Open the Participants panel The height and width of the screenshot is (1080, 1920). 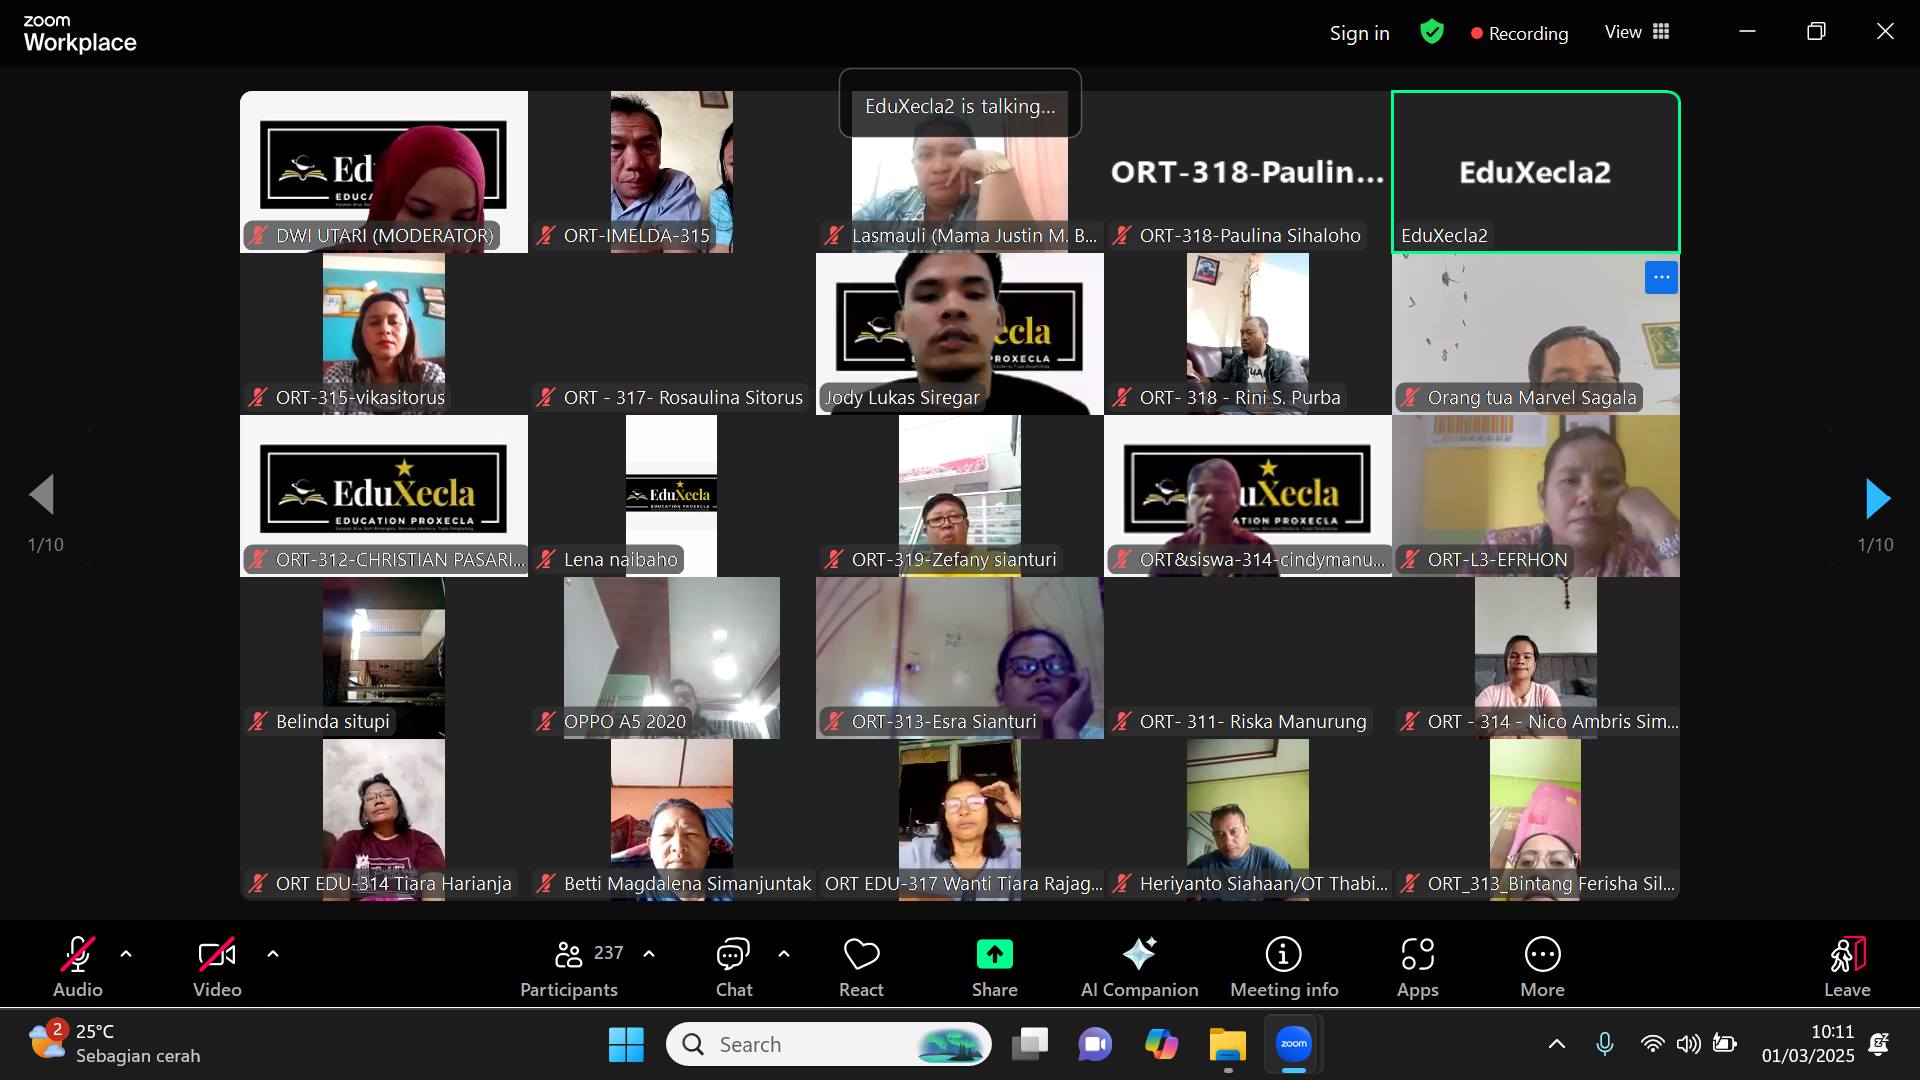tap(569, 968)
